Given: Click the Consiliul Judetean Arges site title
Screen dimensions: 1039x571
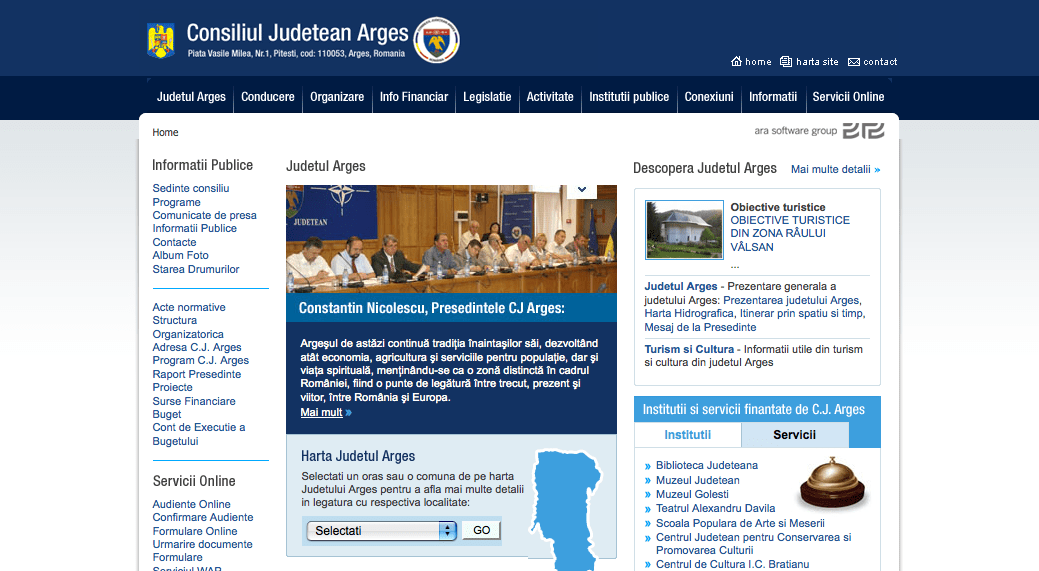Looking at the screenshot, I should coord(298,33).
